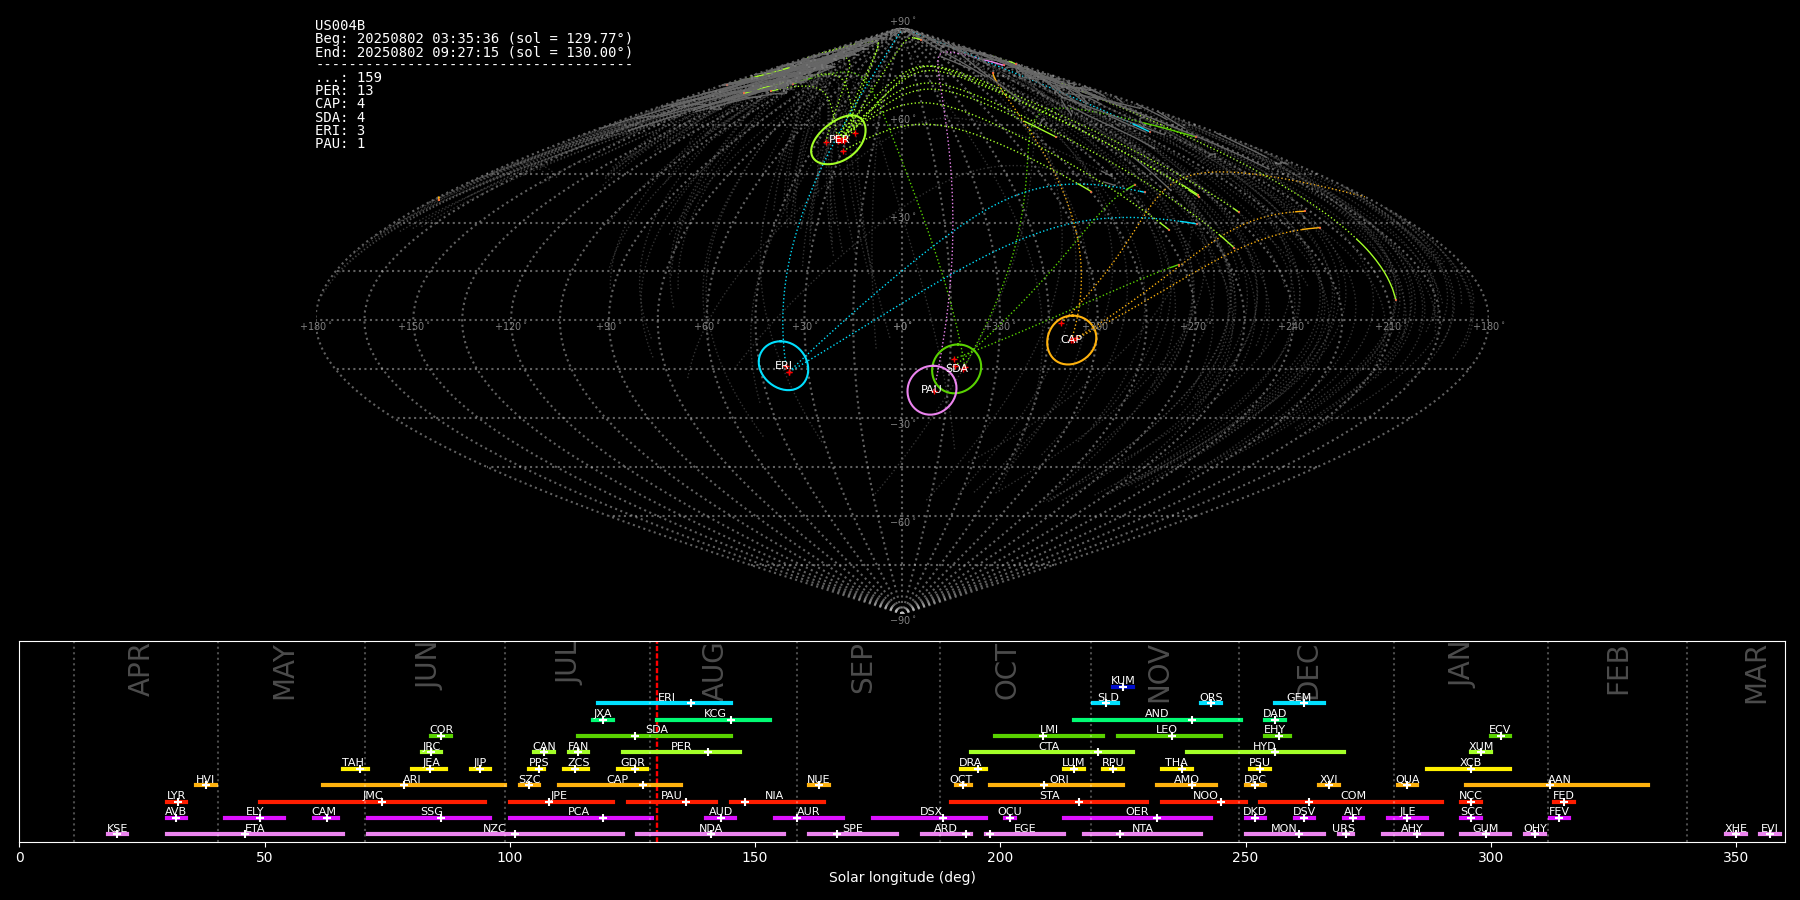Click the AND shower bar in the timeline
Viewport: 1800px width, 900px height.
coord(1157,719)
